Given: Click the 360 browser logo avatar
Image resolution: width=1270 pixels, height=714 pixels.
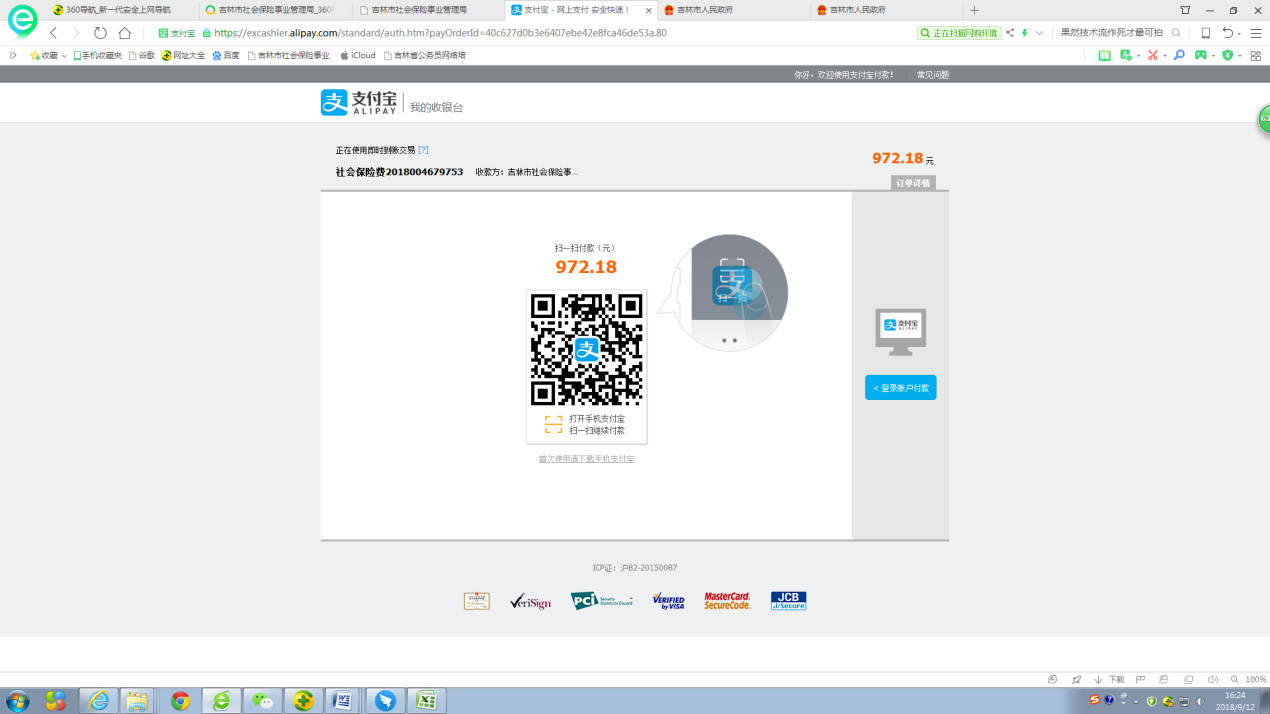Looking at the screenshot, I should (22, 20).
